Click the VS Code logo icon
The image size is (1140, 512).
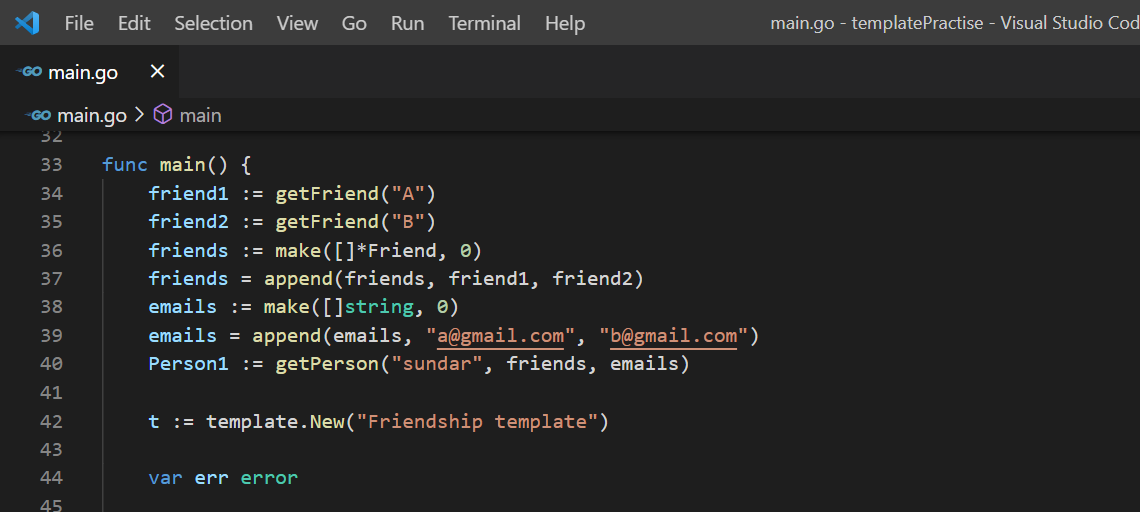point(27,23)
